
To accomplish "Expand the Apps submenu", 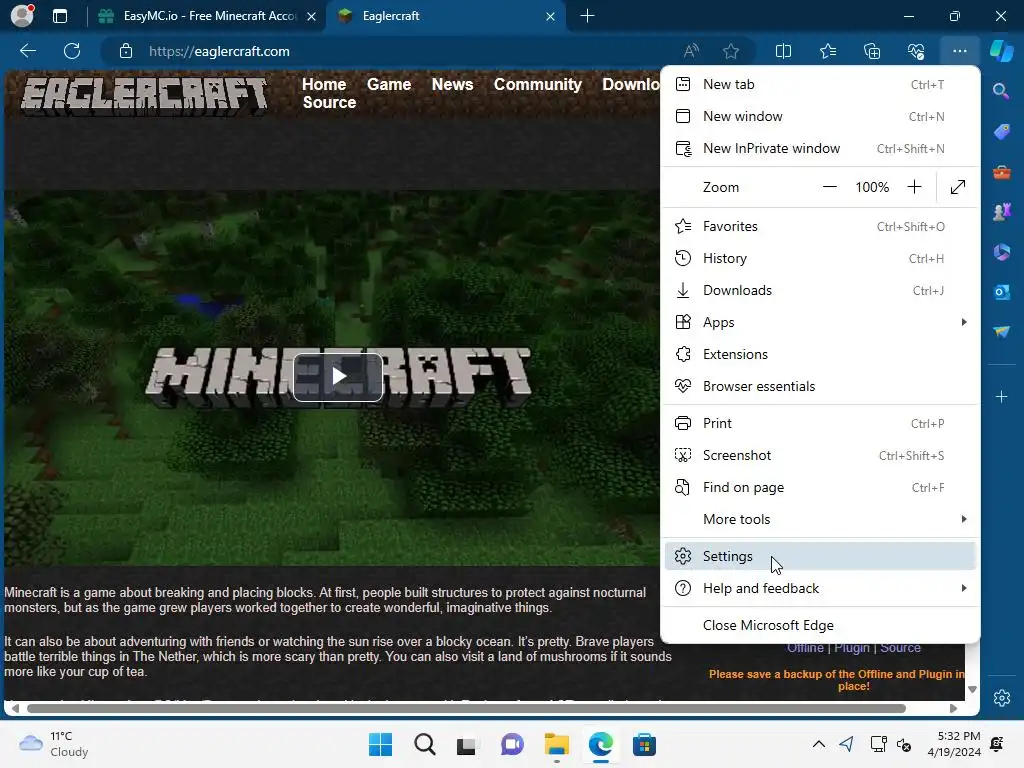I will [x=820, y=322].
